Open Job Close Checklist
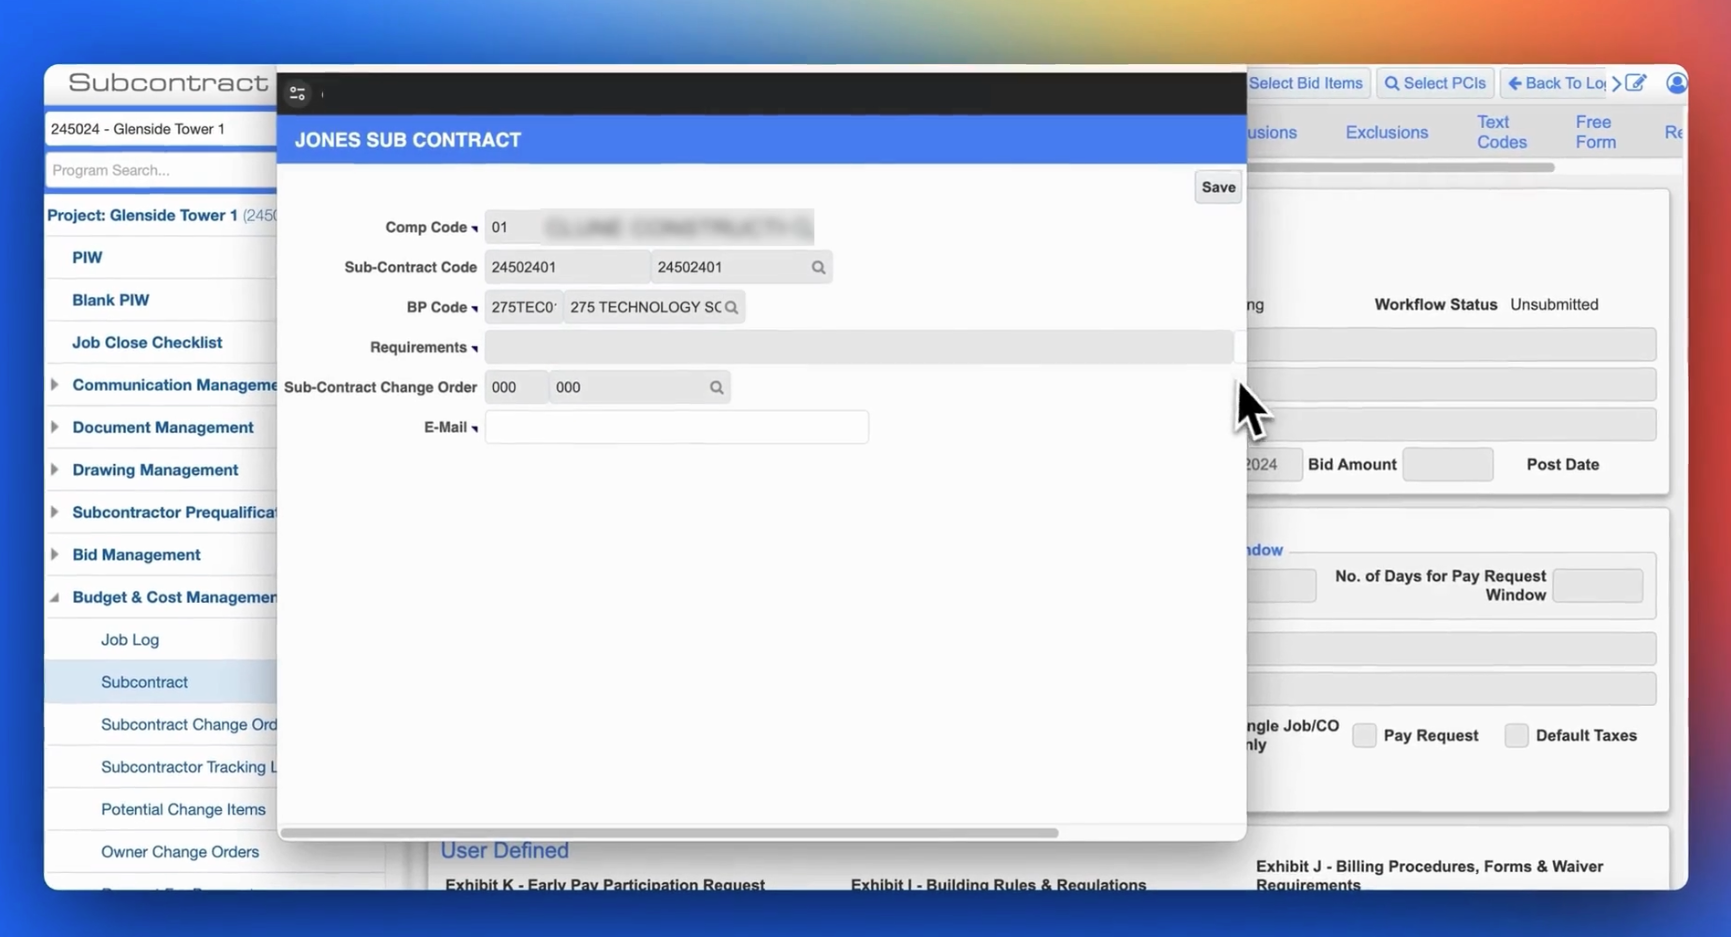 click(x=147, y=342)
